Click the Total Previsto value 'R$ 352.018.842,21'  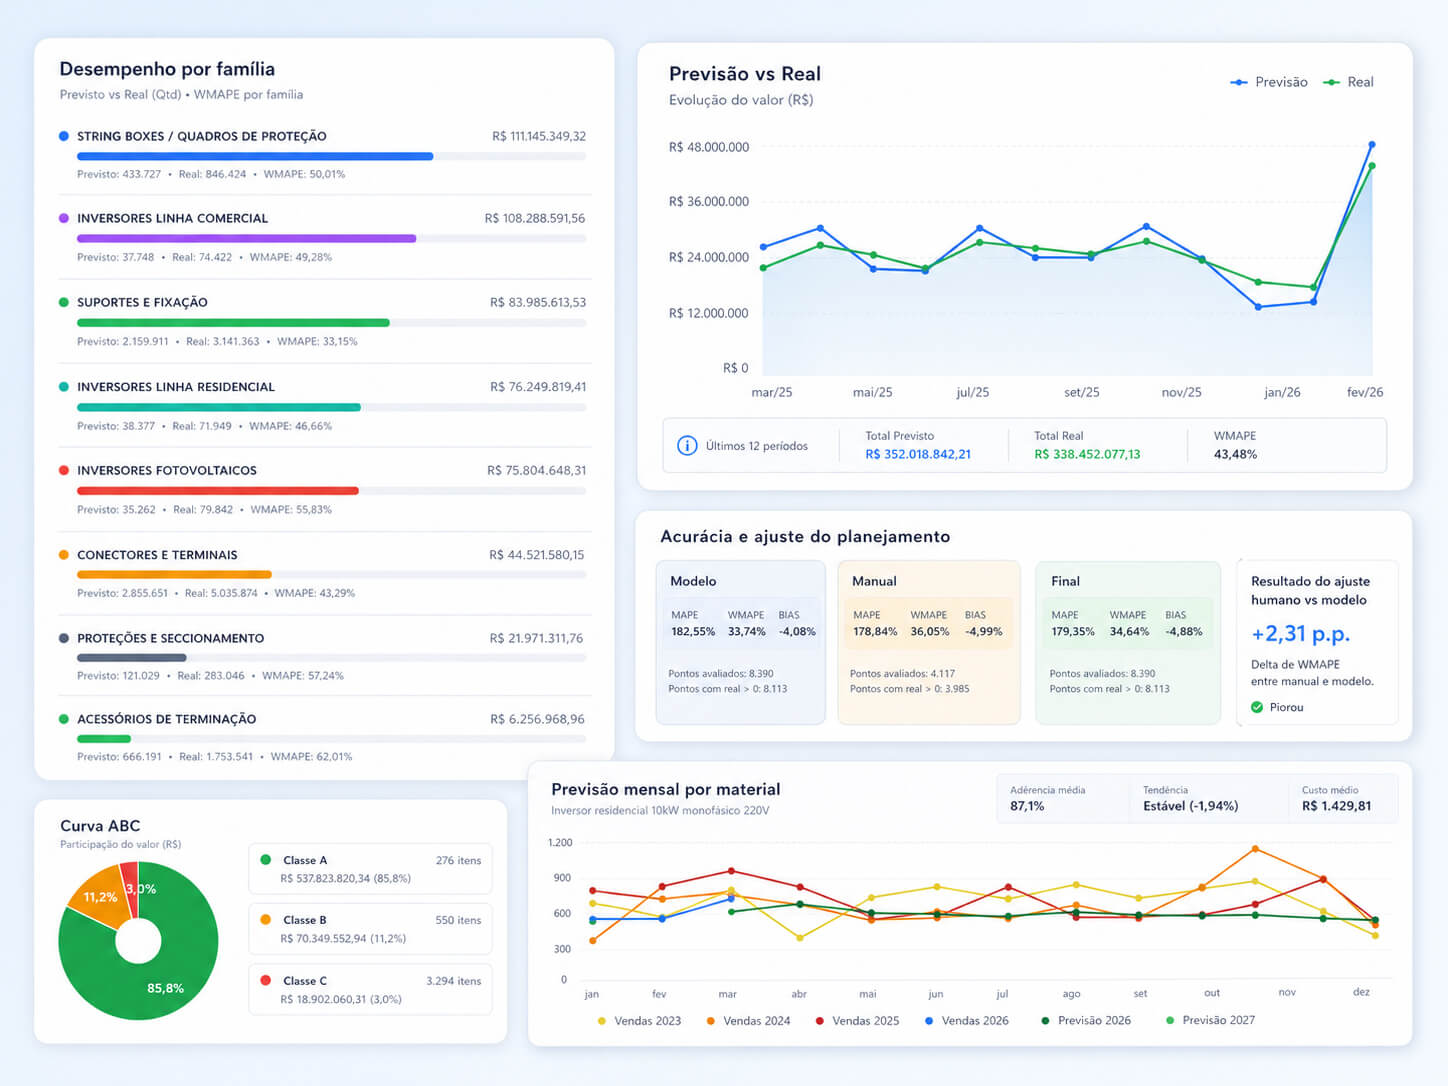pyautogui.click(x=918, y=454)
